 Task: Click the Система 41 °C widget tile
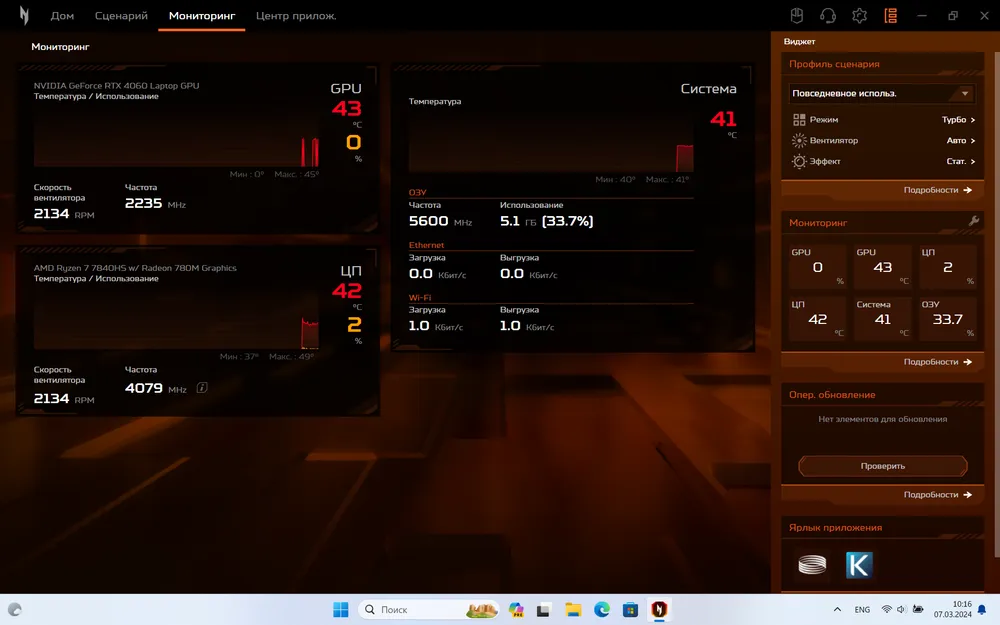tap(882, 318)
